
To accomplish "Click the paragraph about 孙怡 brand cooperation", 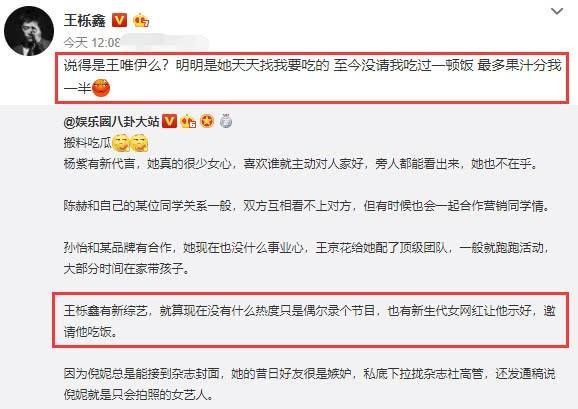I will (x=307, y=258).
